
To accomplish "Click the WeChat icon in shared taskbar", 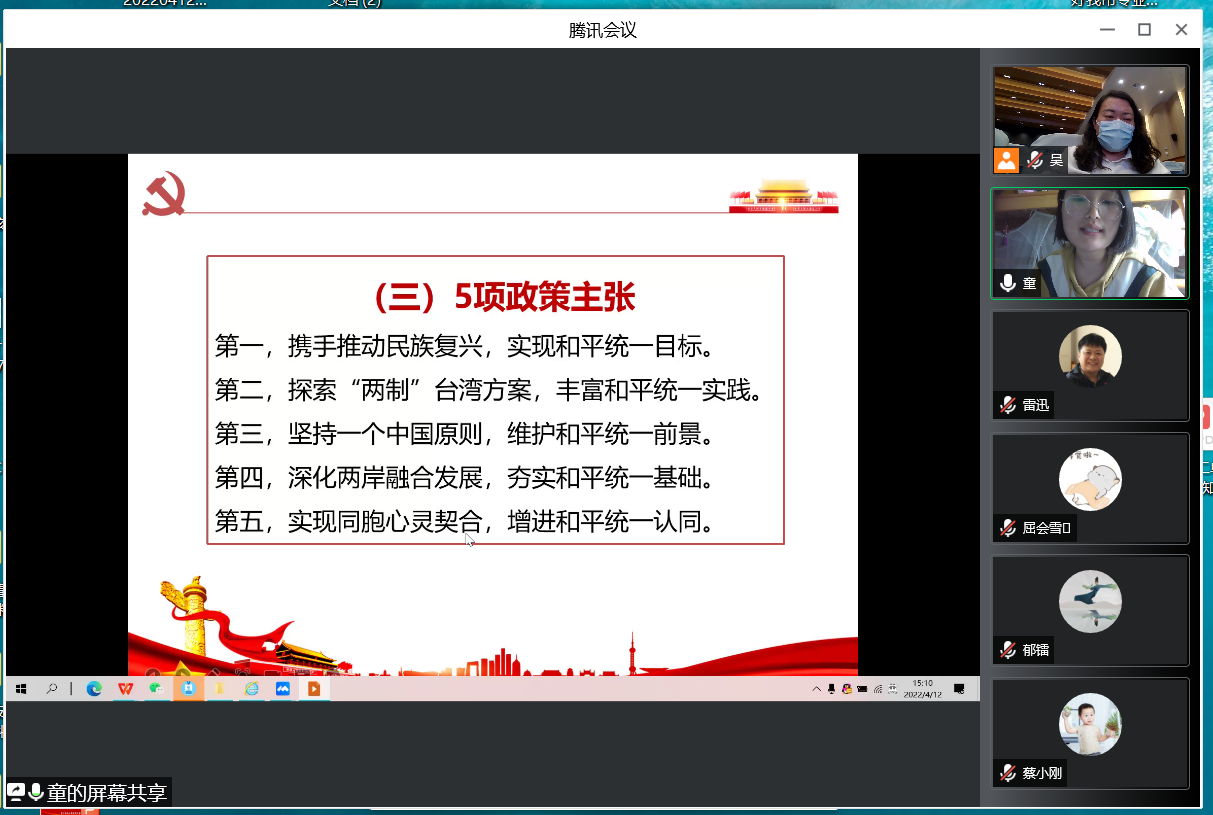I will pos(156,688).
